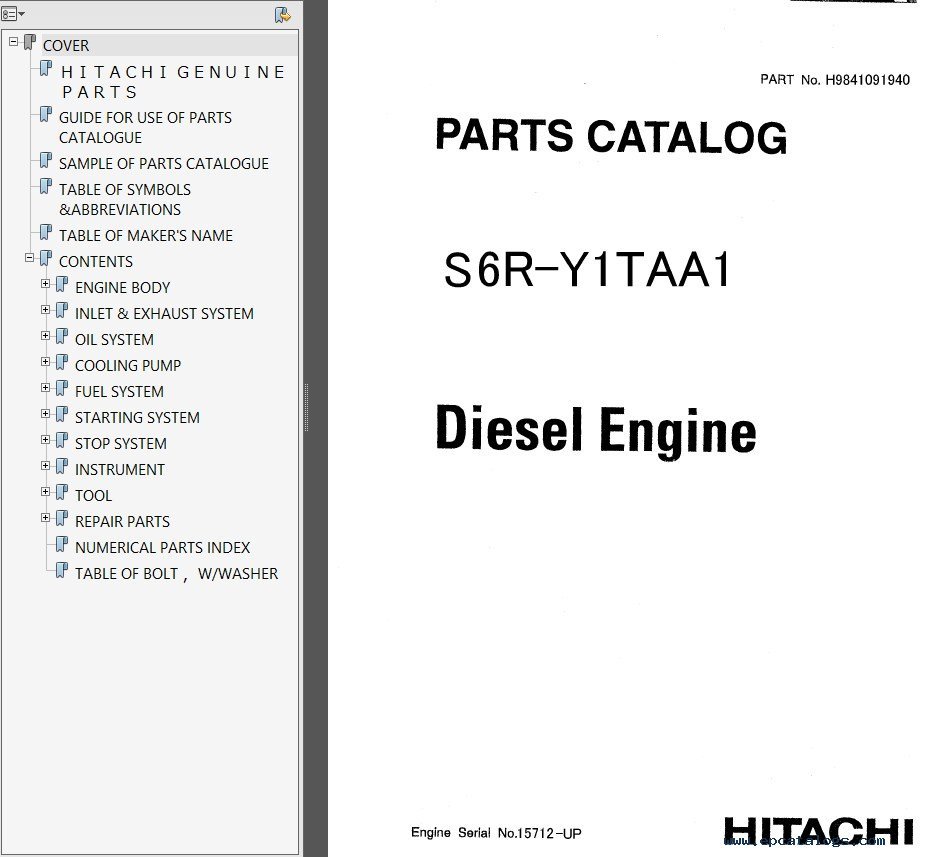Click the OIL SYSTEM bookmark icon
The height and width of the screenshot is (857, 936).
62,336
